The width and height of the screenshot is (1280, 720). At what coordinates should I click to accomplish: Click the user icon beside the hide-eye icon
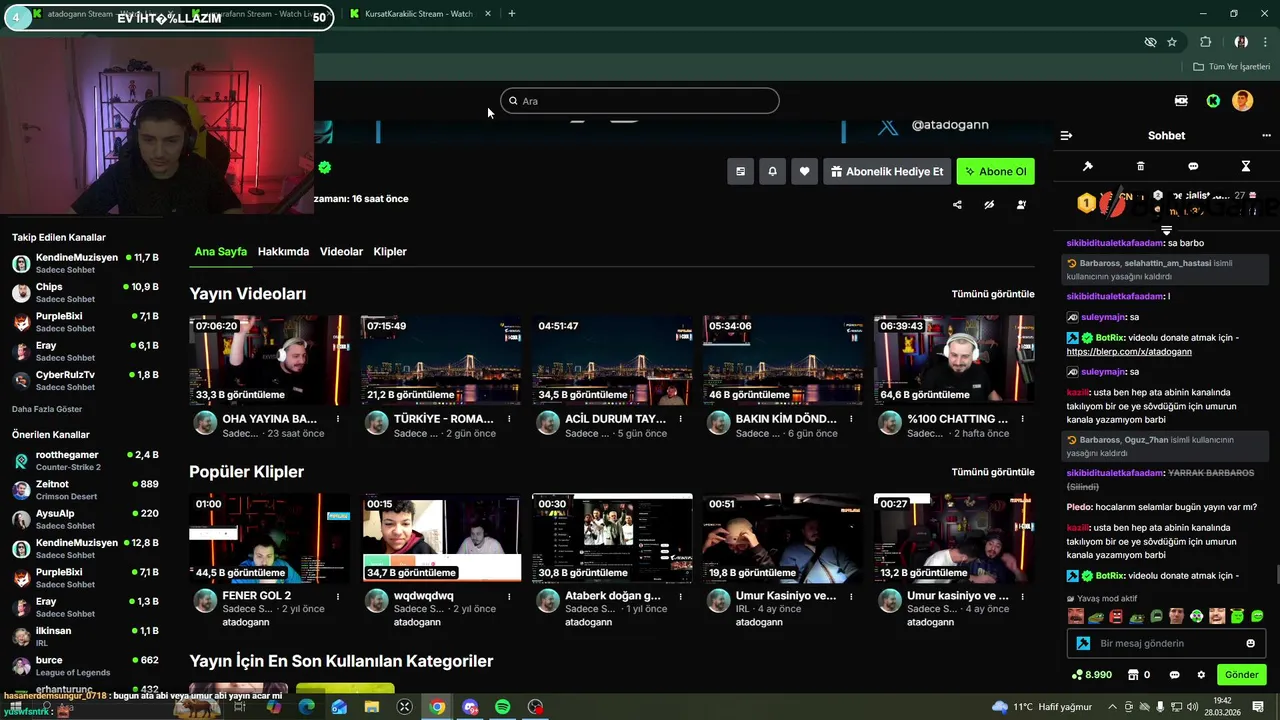(1021, 205)
